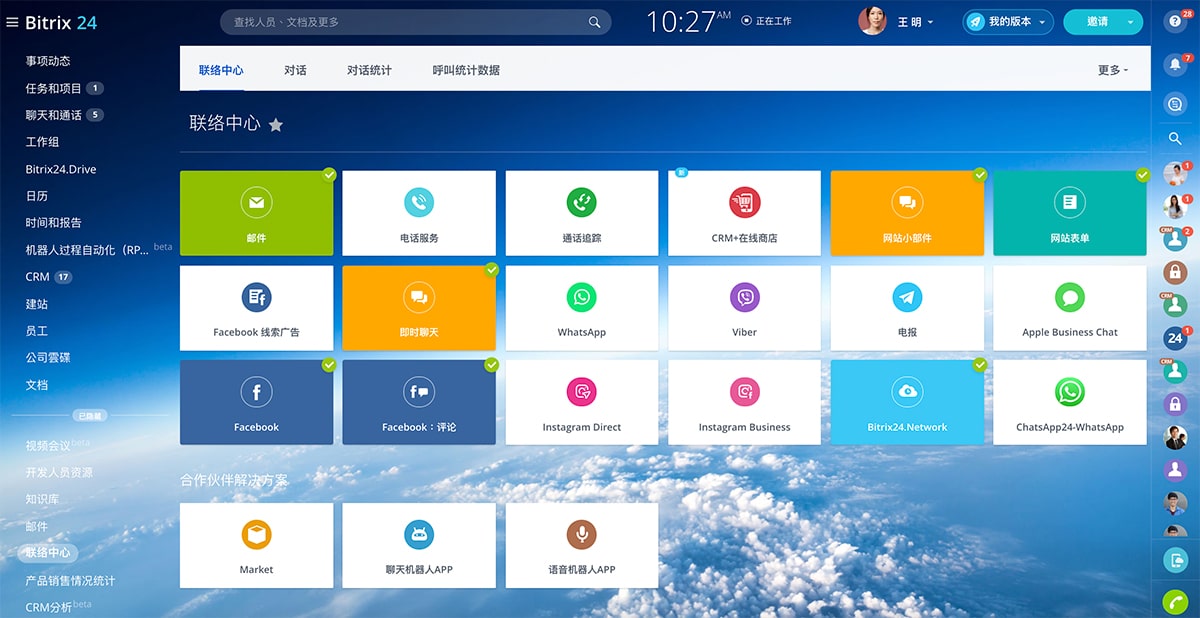Open 知识库 in the left menu

[42, 499]
